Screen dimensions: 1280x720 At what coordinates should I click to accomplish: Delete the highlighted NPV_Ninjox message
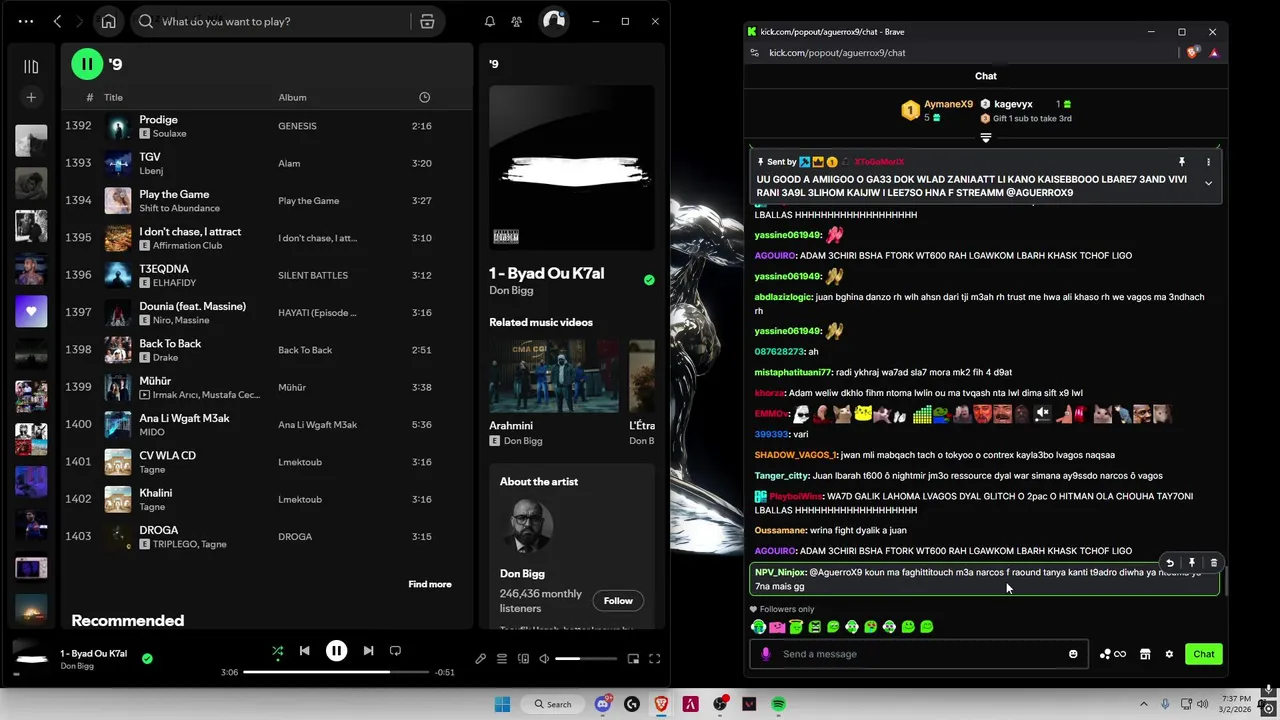(x=1214, y=563)
